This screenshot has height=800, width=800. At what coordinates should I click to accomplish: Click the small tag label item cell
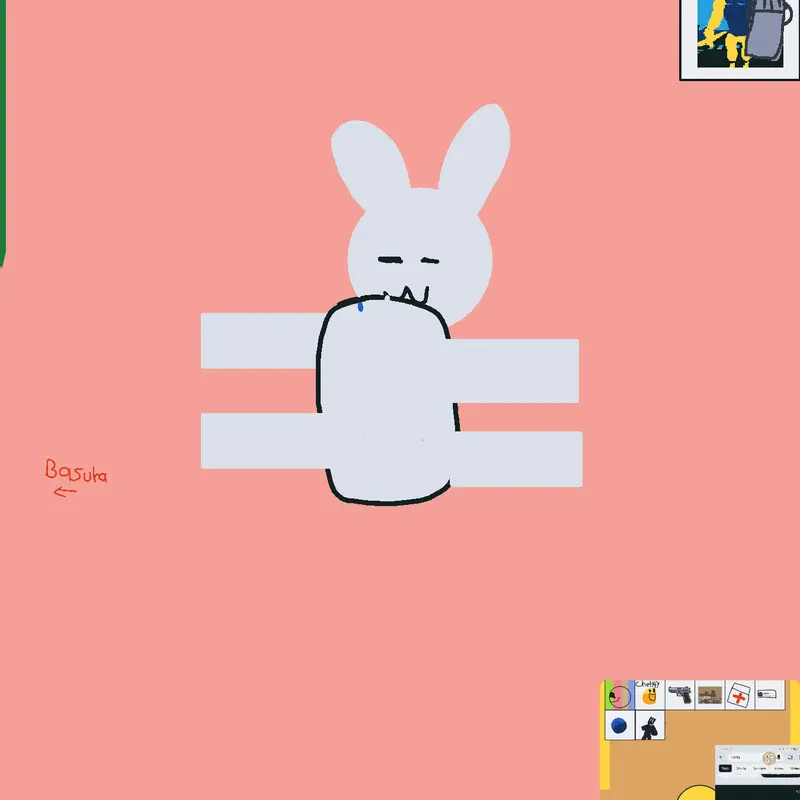(769, 694)
